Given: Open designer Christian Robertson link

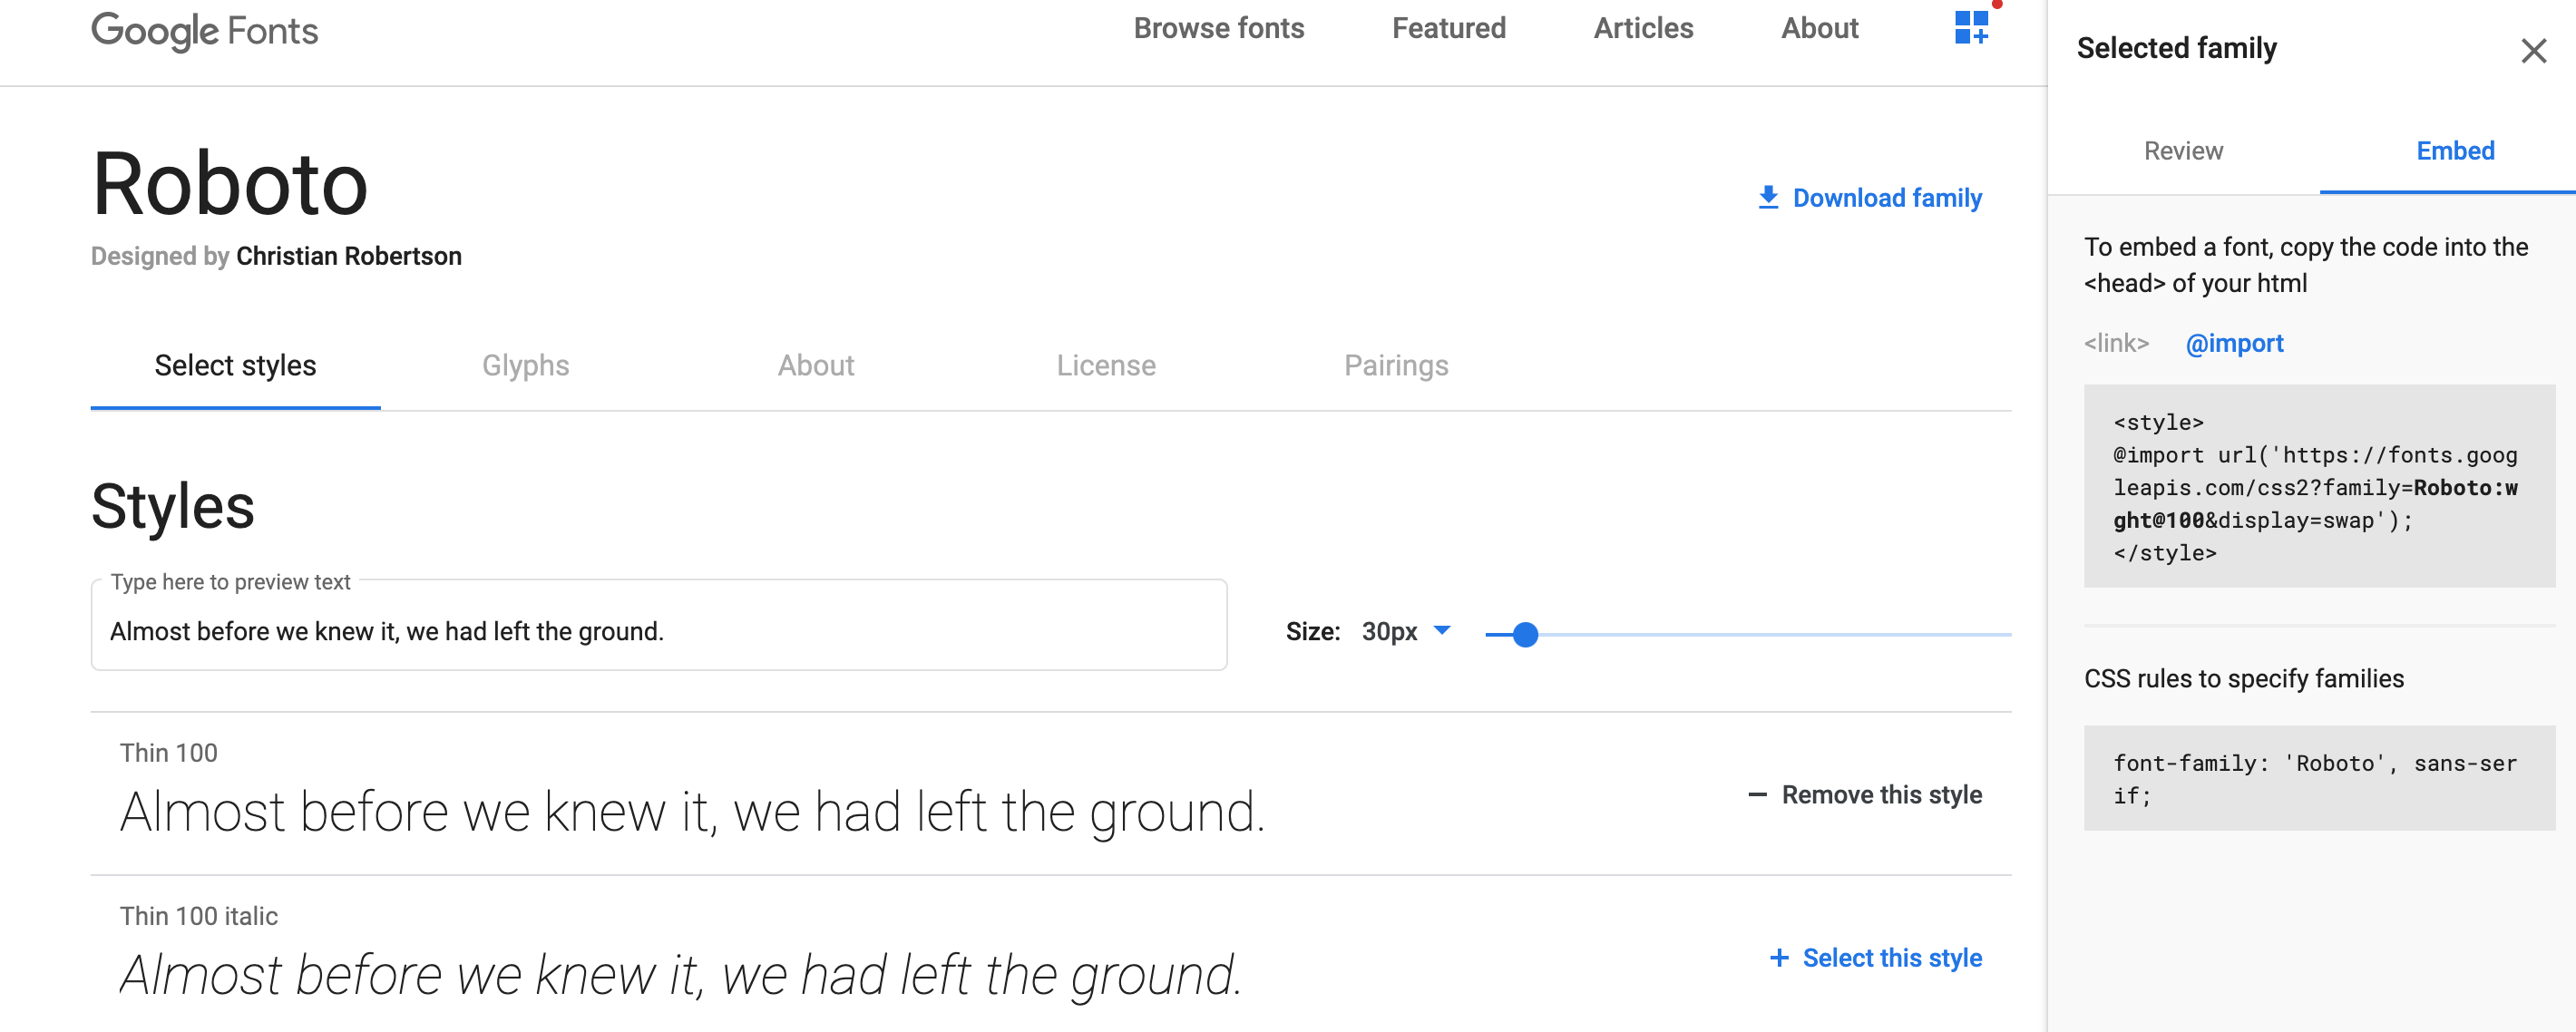Looking at the screenshot, I should click(349, 256).
